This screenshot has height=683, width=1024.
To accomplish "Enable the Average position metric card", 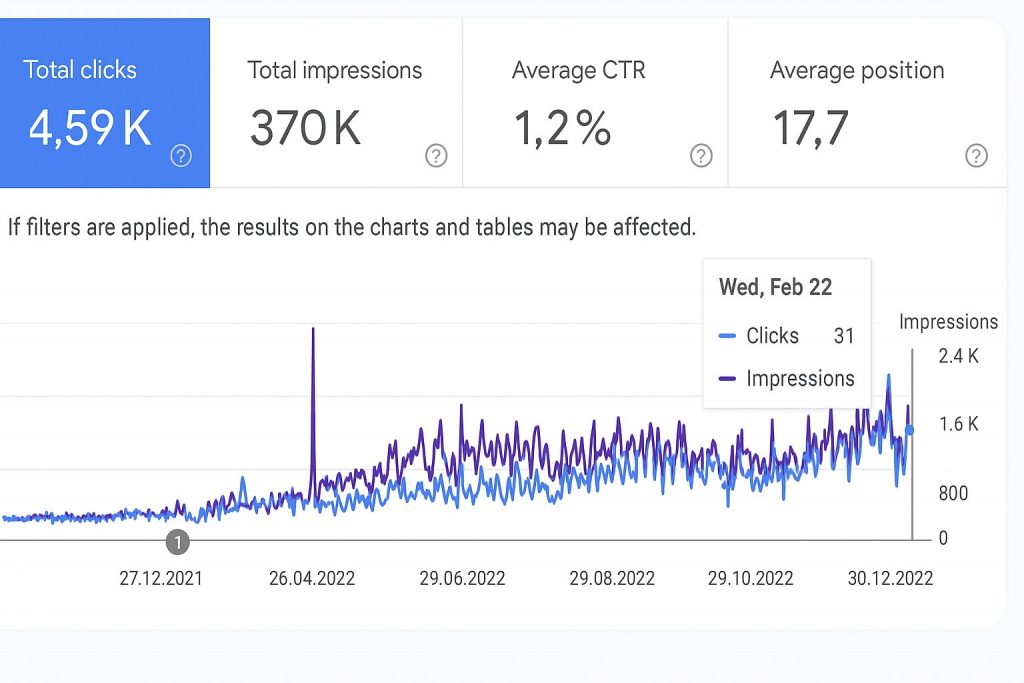I will (866, 103).
